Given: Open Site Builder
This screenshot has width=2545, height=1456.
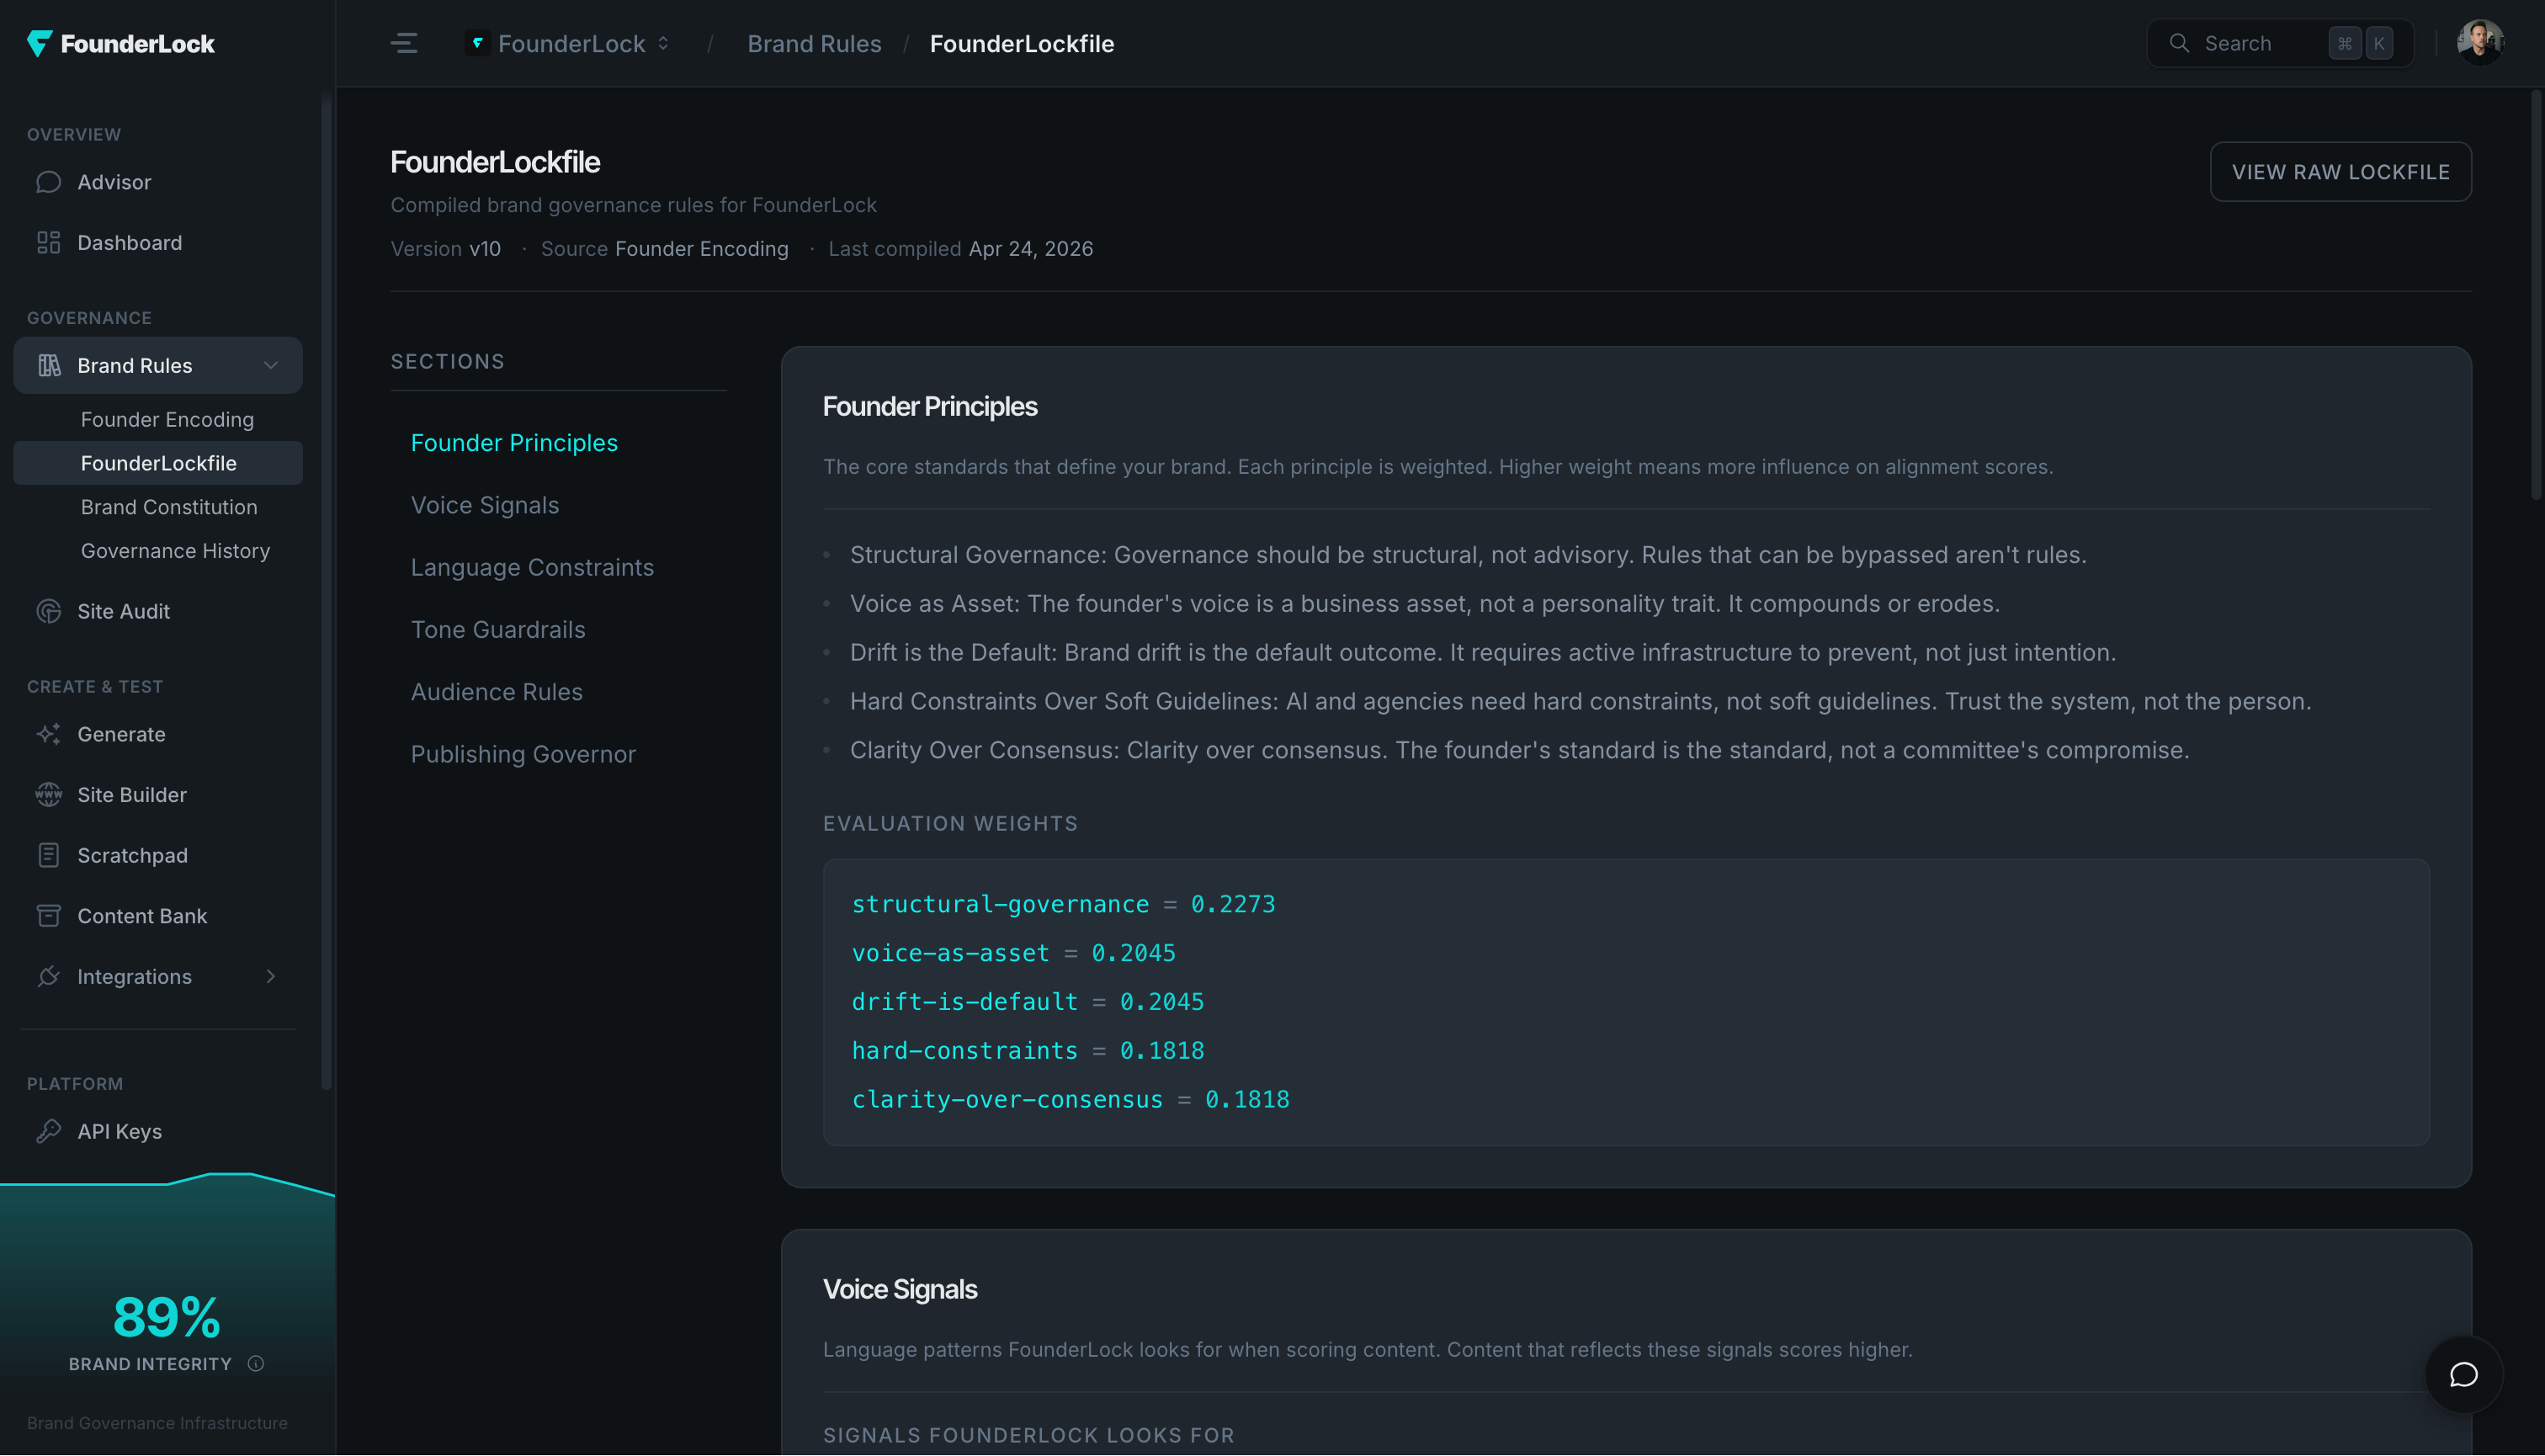Looking at the screenshot, I should pos(158,795).
